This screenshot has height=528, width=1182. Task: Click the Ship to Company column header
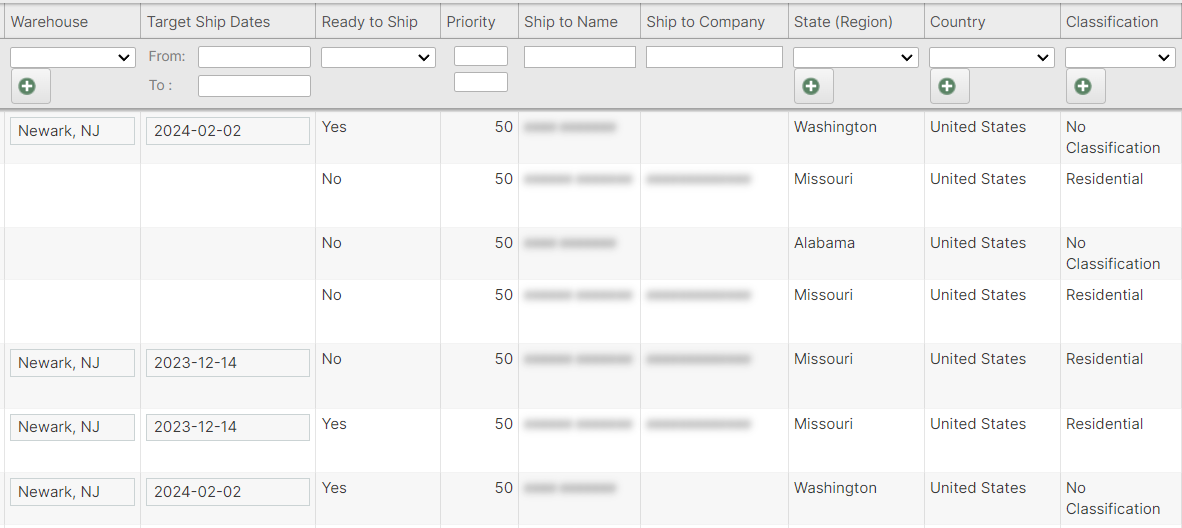coord(706,22)
